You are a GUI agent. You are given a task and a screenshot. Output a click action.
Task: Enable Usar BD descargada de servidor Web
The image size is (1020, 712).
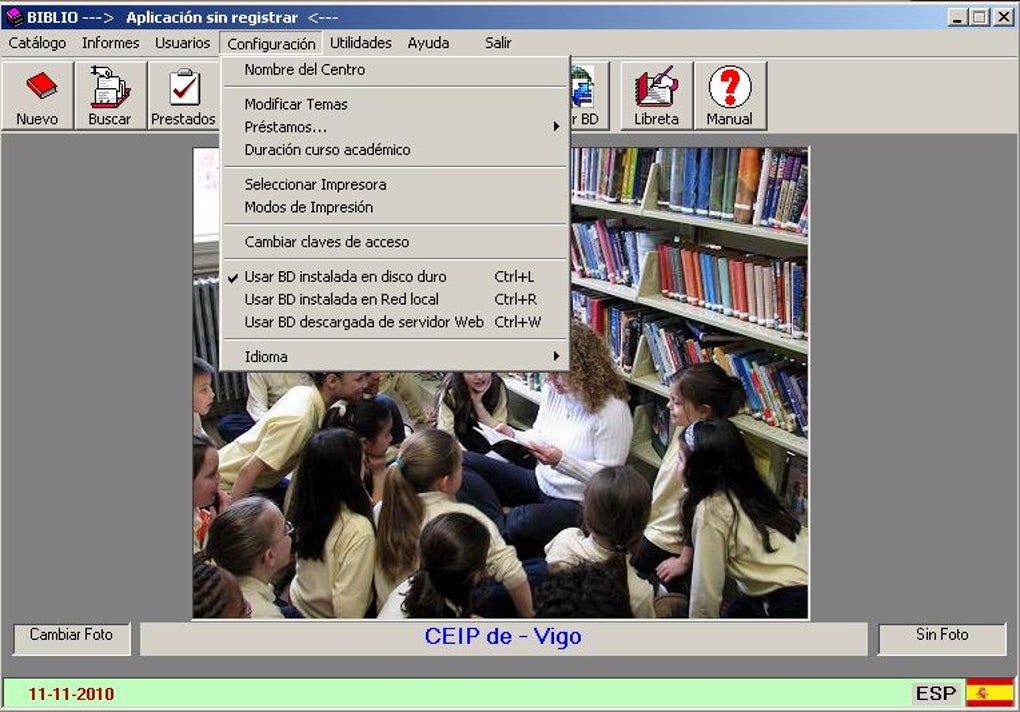tap(363, 322)
